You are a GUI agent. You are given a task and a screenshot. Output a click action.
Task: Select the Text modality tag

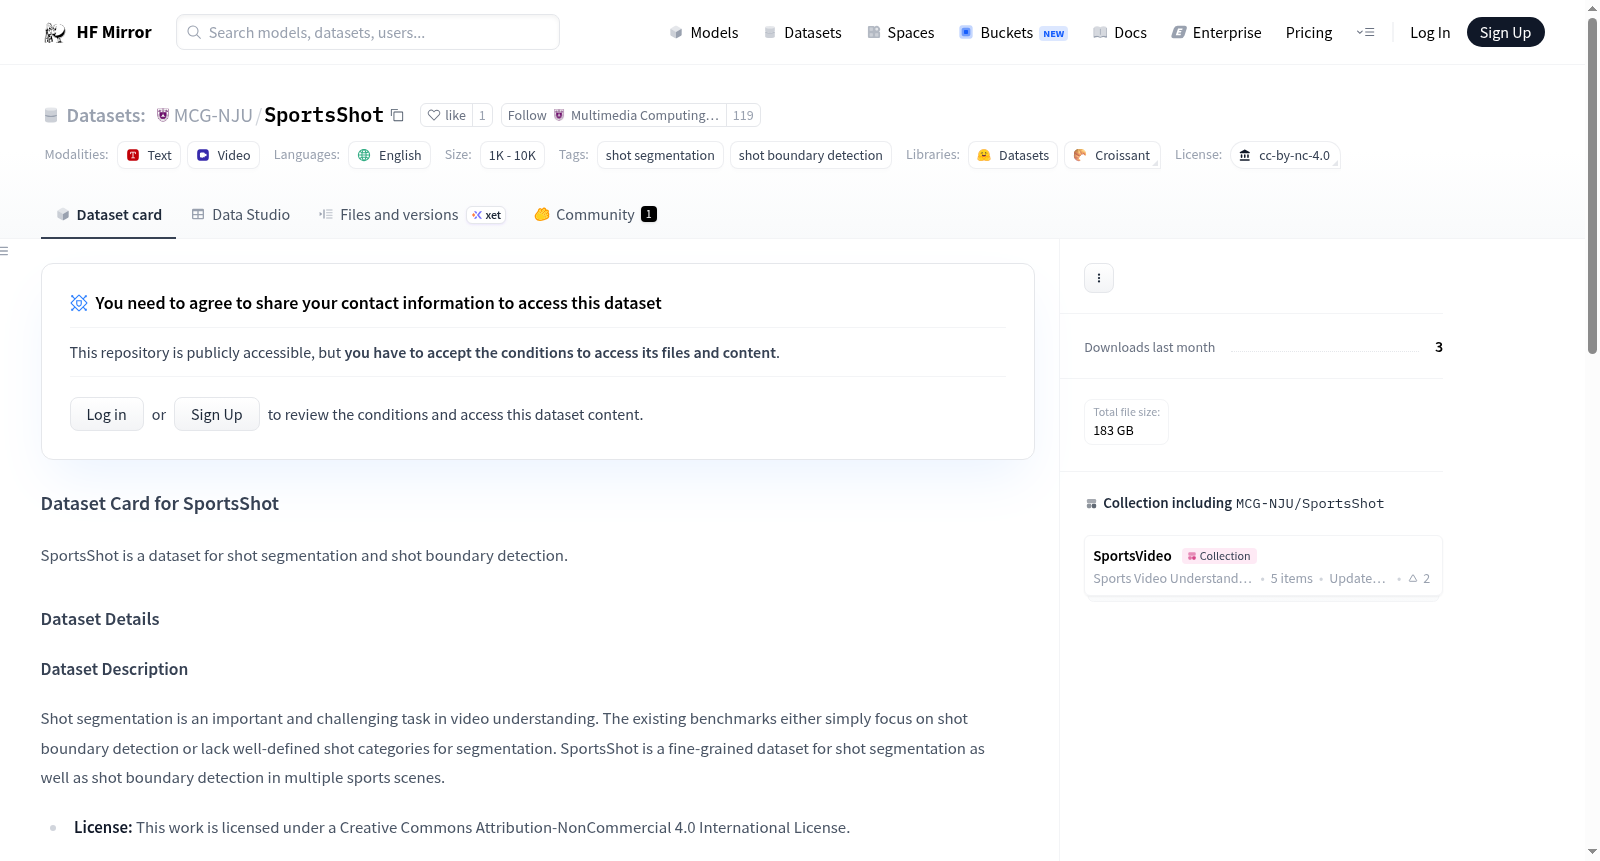(x=149, y=155)
